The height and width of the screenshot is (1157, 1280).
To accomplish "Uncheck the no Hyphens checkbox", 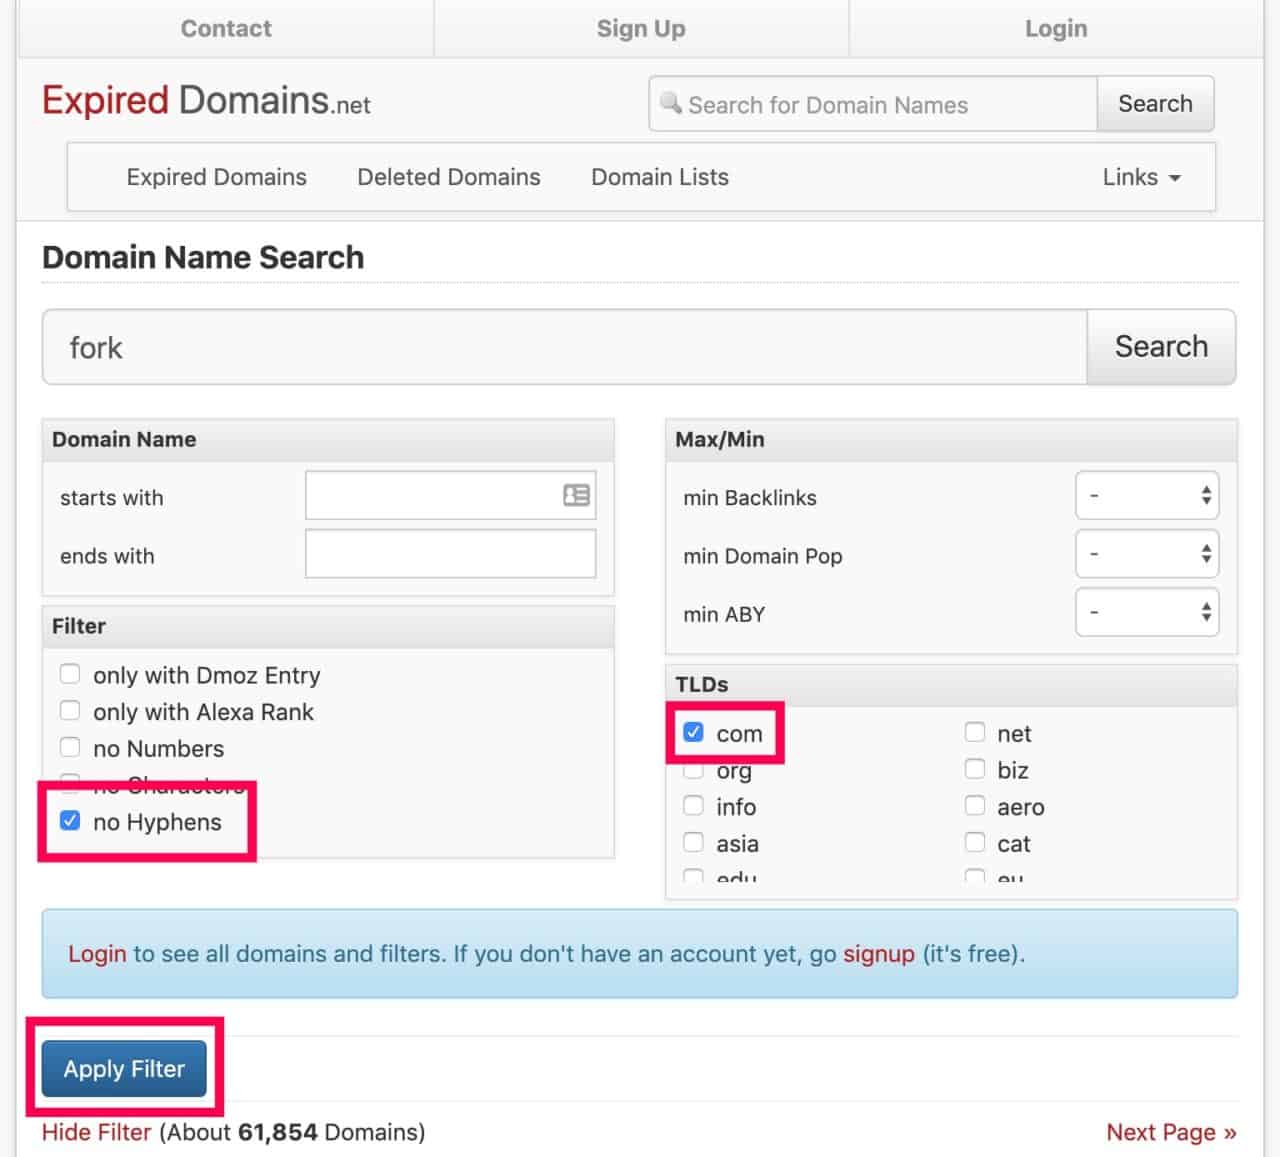I will click(70, 821).
